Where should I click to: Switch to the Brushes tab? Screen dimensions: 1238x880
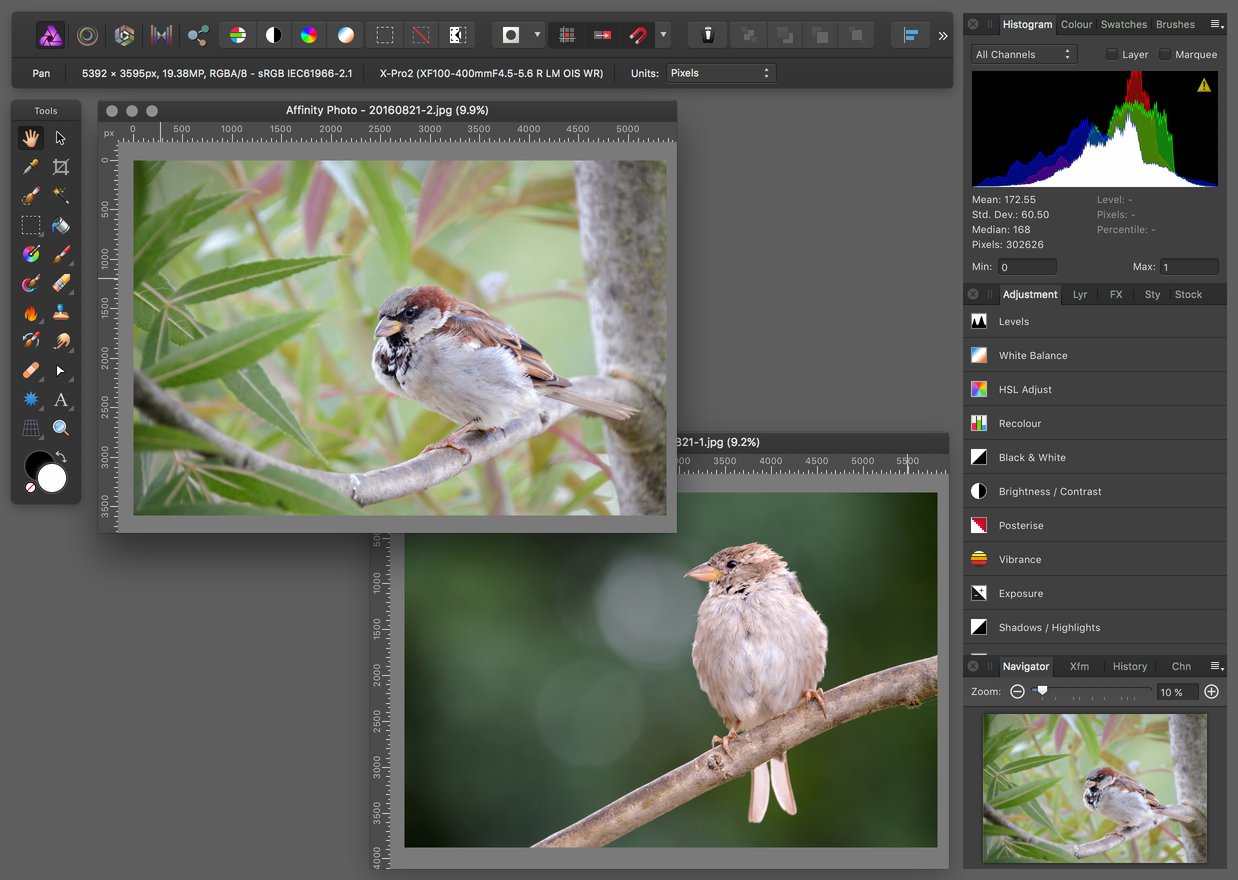(1175, 24)
